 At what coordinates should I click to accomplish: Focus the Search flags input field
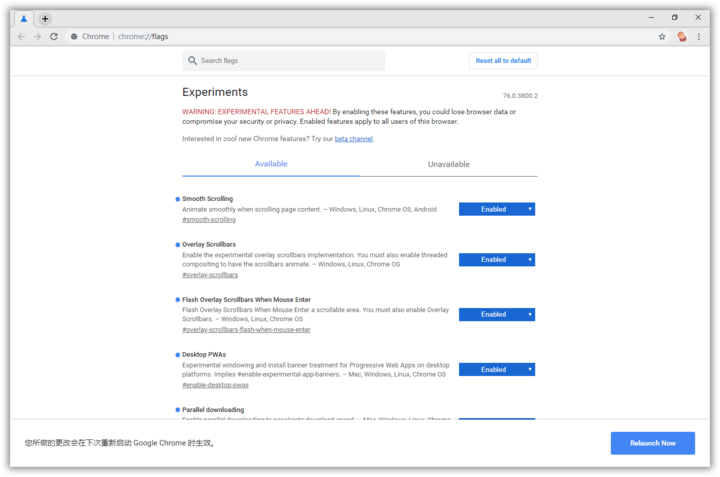(290, 61)
